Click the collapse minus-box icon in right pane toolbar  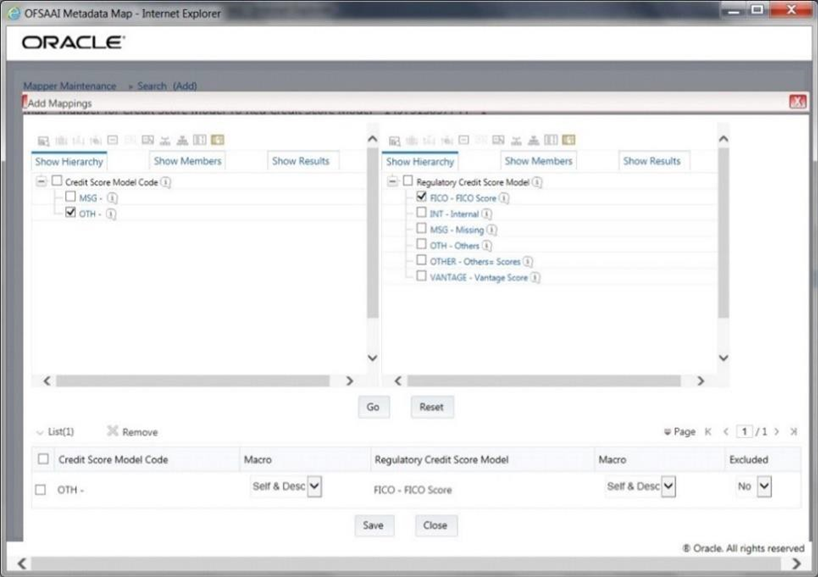pos(463,140)
